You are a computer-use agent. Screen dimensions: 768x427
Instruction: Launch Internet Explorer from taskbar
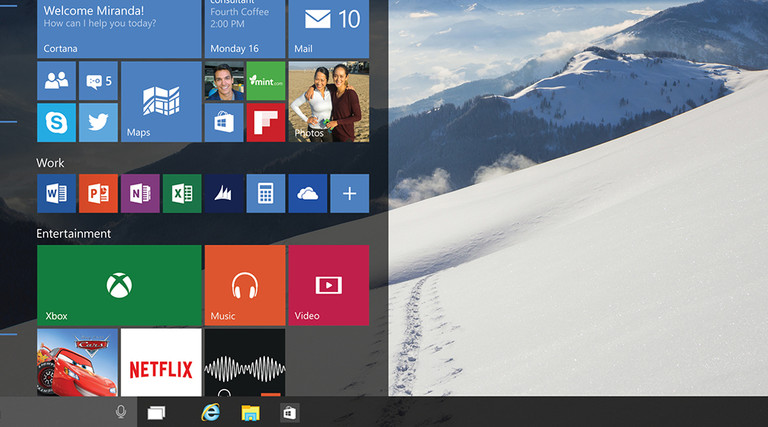click(211, 412)
